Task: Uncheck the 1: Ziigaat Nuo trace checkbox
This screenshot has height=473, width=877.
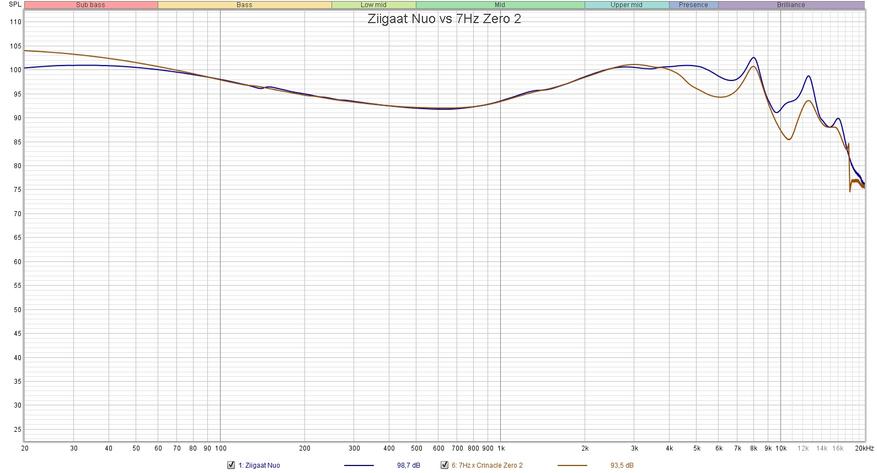Action: point(230,465)
